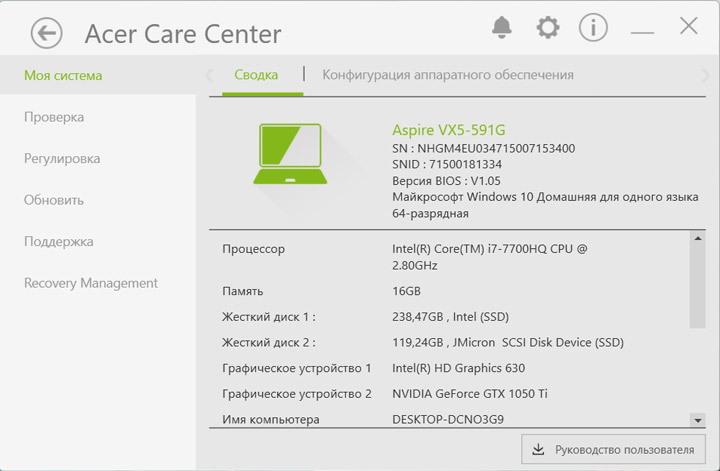Click the information (i) icon
The height and width of the screenshot is (471, 720).
click(593, 28)
